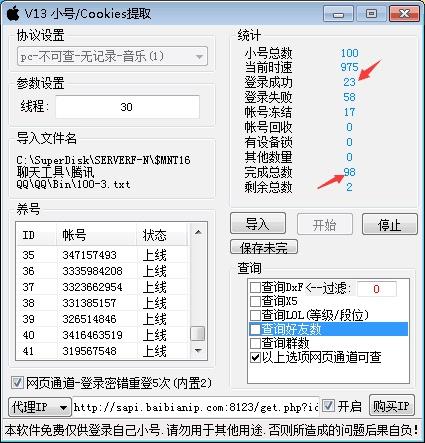Minimize the V13 Cookies window
The image size is (425, 443).
click(x=338, y=14)
